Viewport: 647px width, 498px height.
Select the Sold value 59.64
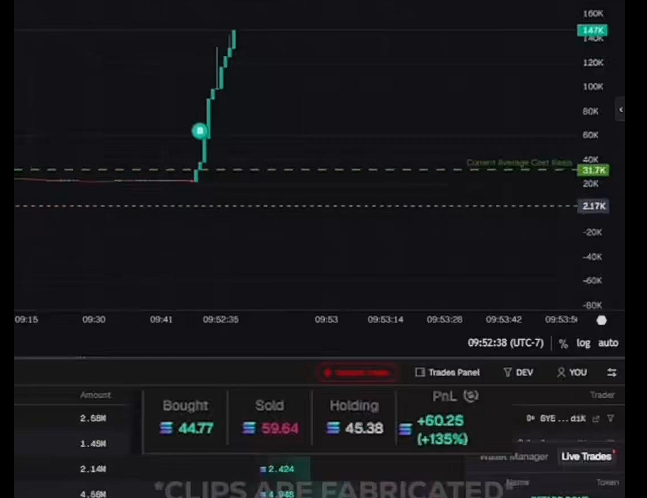280,428
